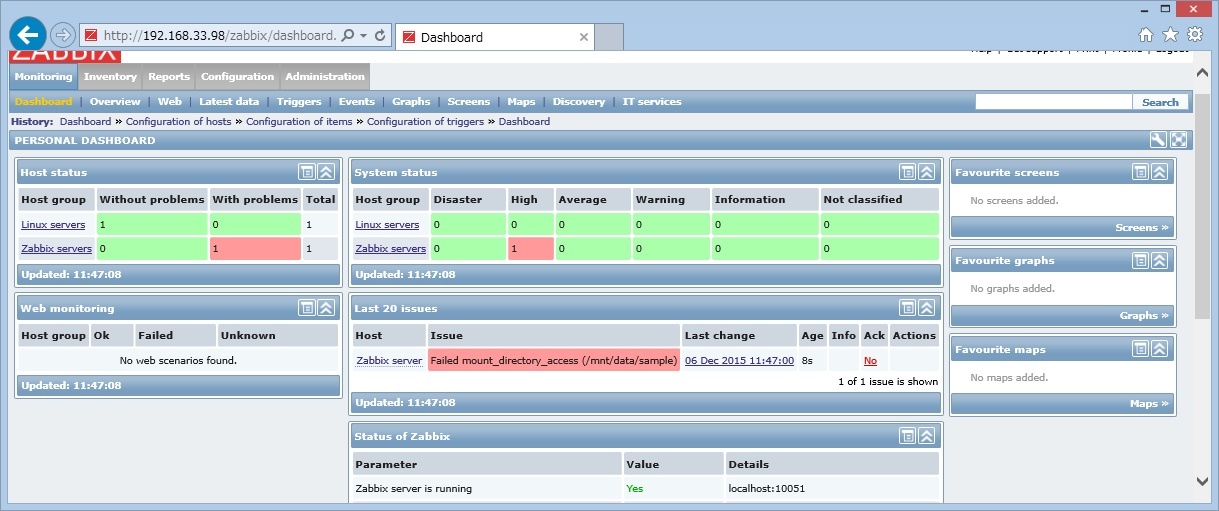Click the browser forward arrow button
Screen dimensions: 1219x511
click(x=62, y=35)
